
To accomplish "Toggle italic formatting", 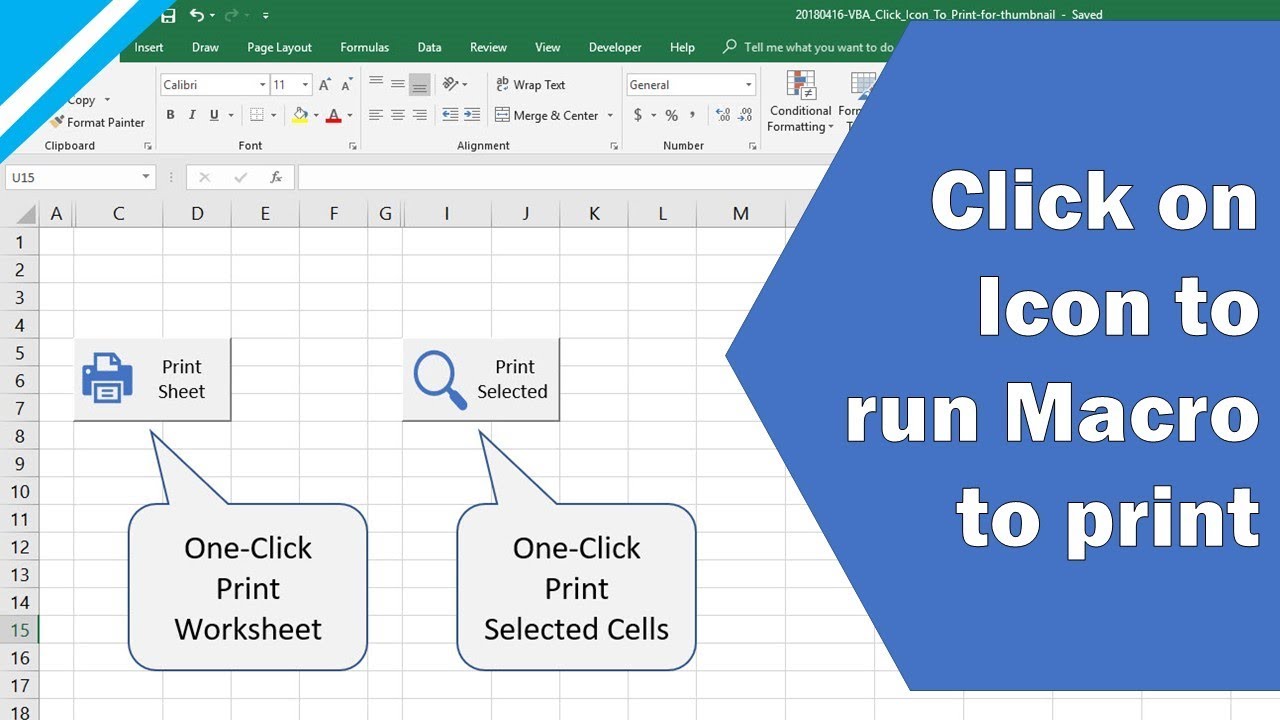I will click(190, 115).
